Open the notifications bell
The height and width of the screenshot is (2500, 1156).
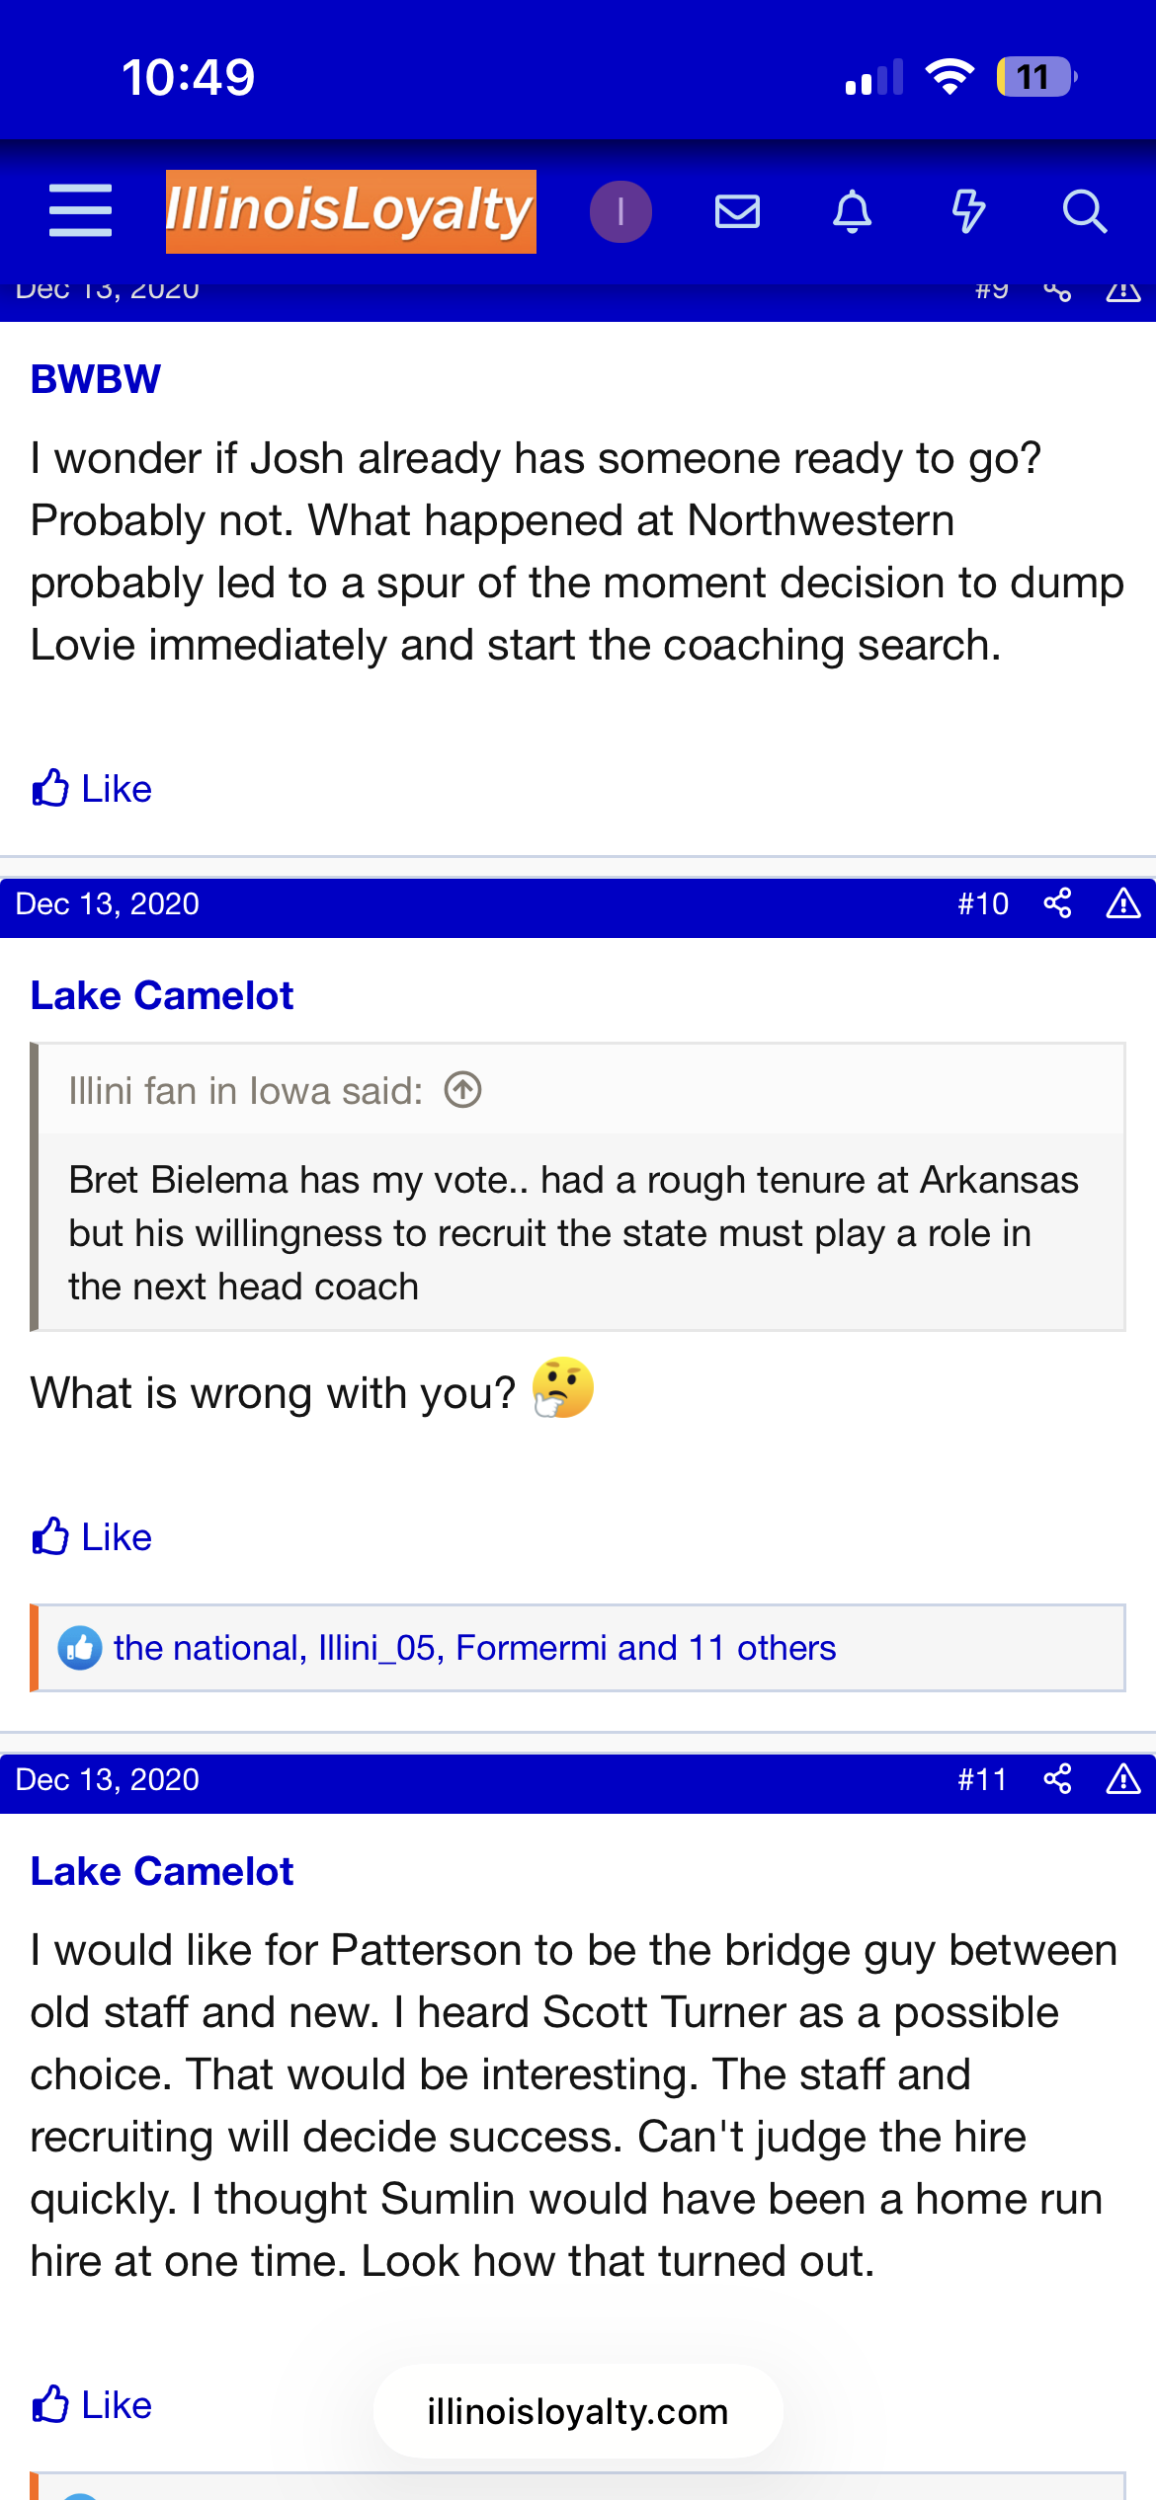852,211
